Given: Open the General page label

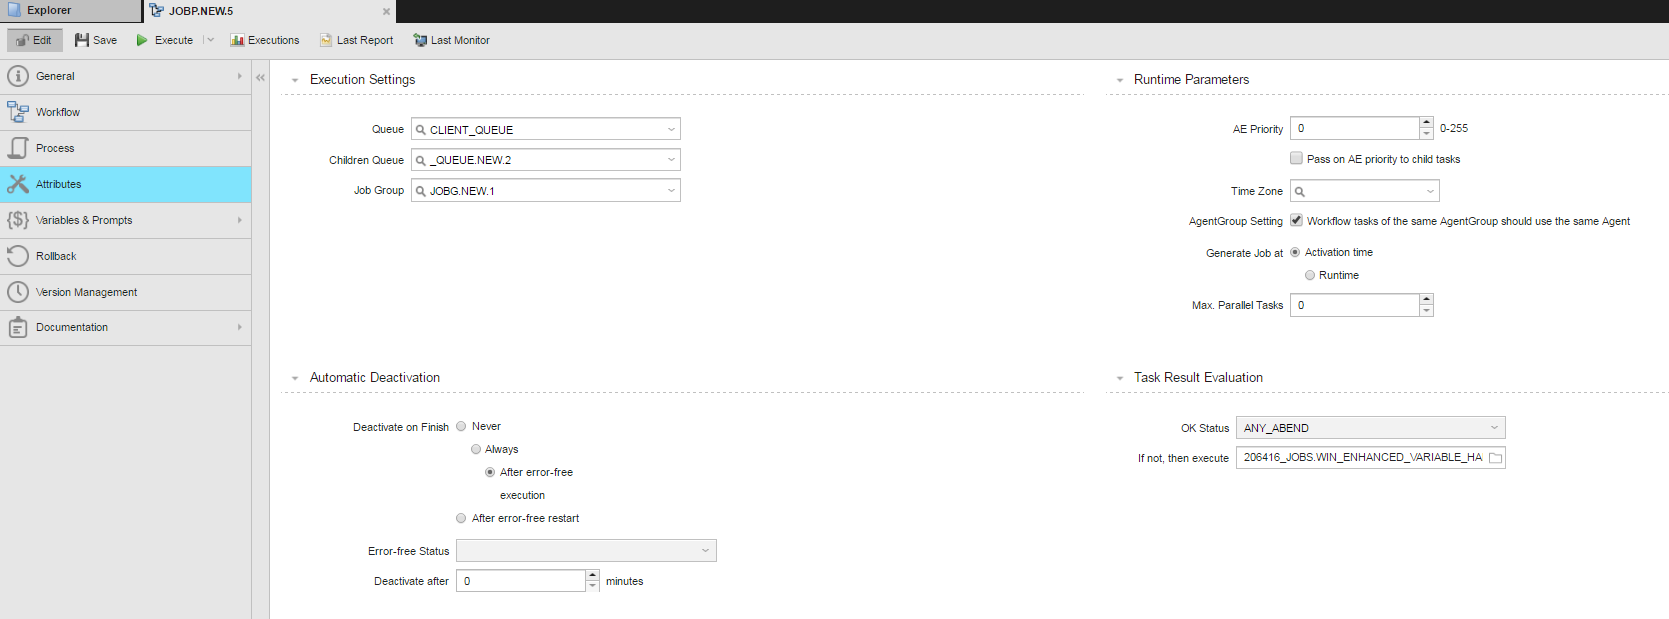Looking at the screenshot, I should (55, 76).
